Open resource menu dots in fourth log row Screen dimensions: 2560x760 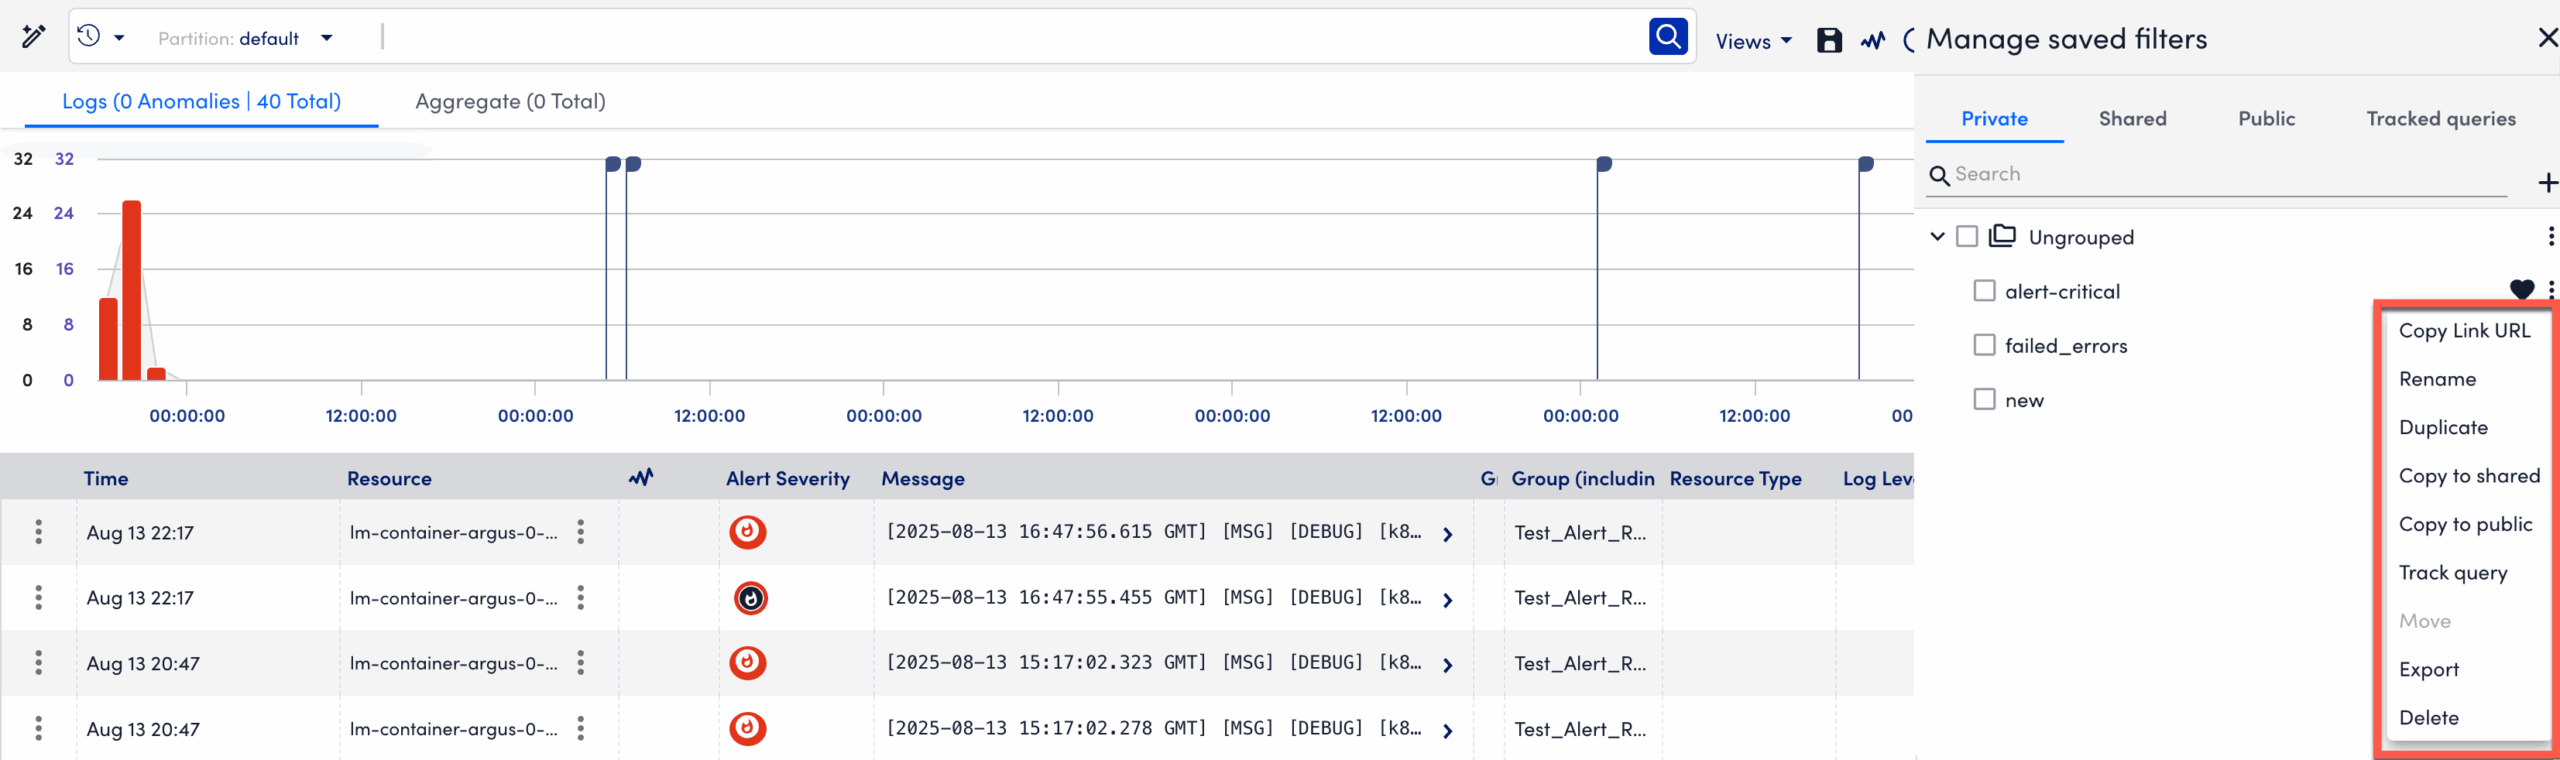[580, 728]
